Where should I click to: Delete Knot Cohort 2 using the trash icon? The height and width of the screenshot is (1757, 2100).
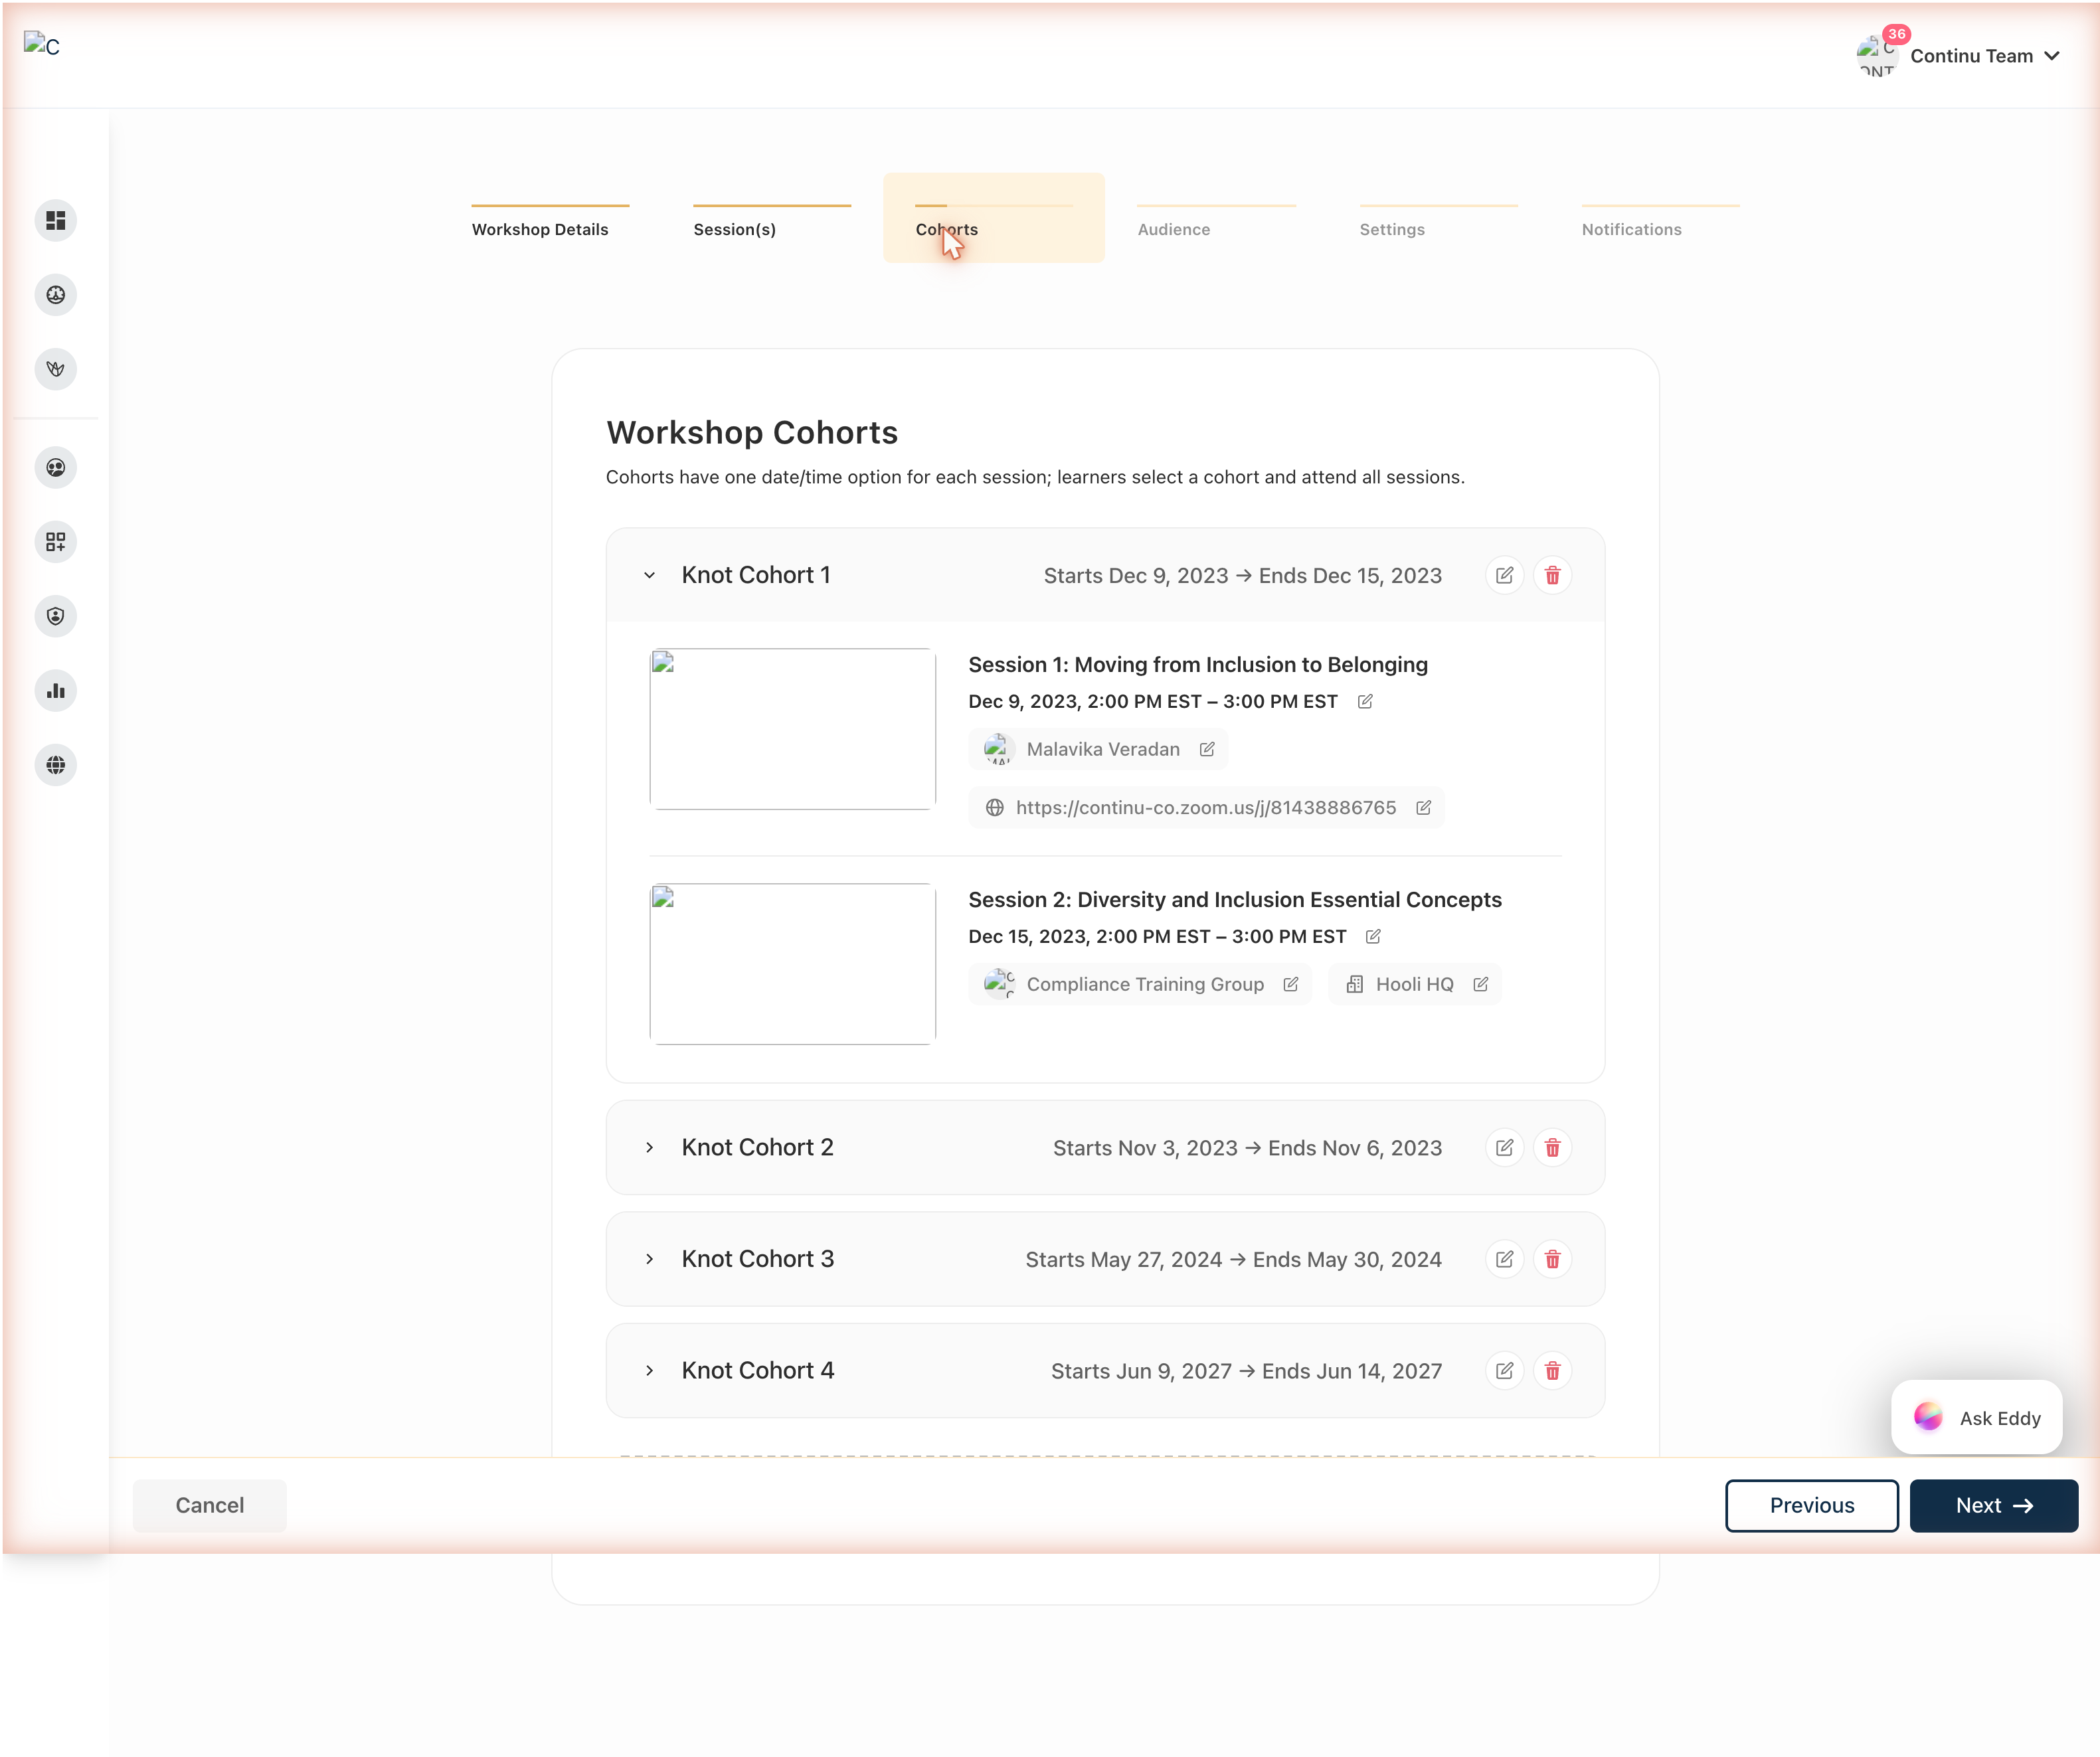[1552, 1147]
